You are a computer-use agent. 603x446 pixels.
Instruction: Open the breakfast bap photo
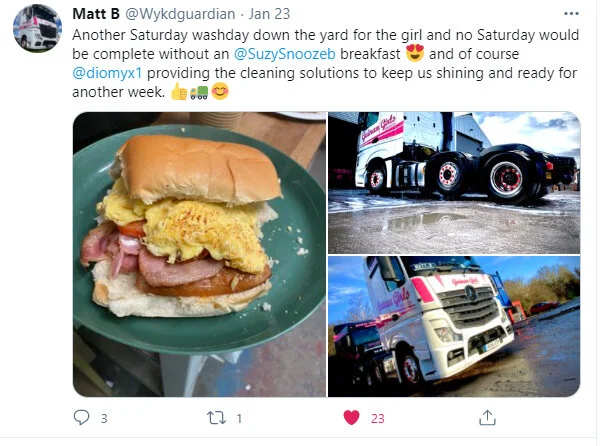tap(200, 254)
